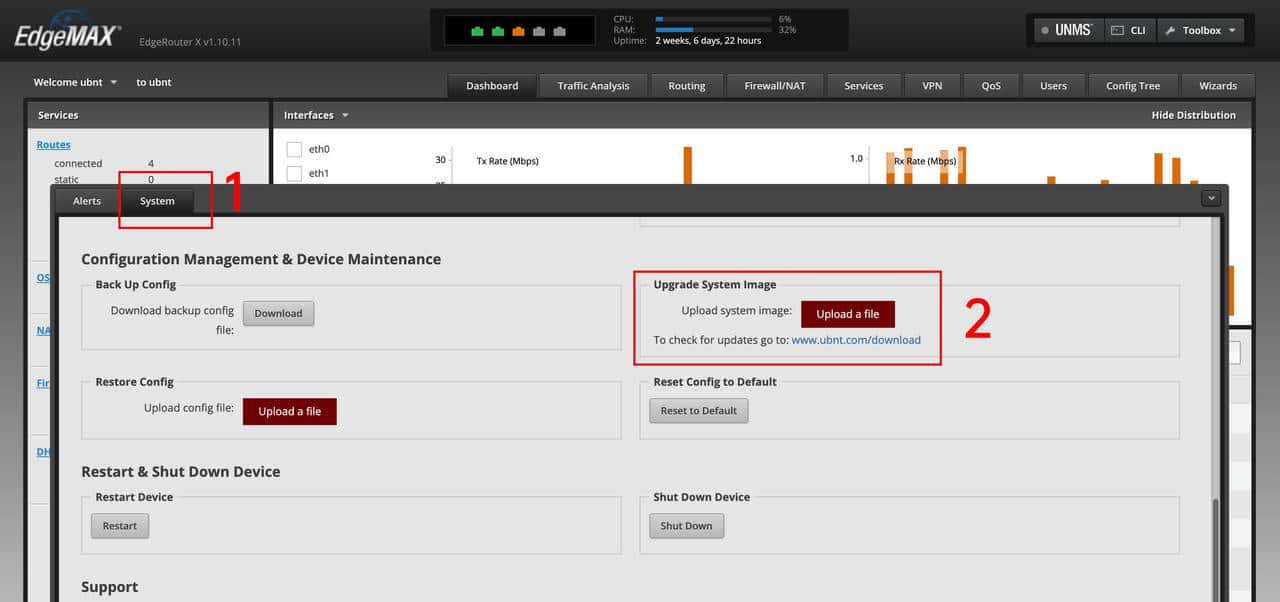The height and width of the screenshot is (602, 1280).
Task: Switch to the Firewall/NAT tab
Action: tap(774, 85)
